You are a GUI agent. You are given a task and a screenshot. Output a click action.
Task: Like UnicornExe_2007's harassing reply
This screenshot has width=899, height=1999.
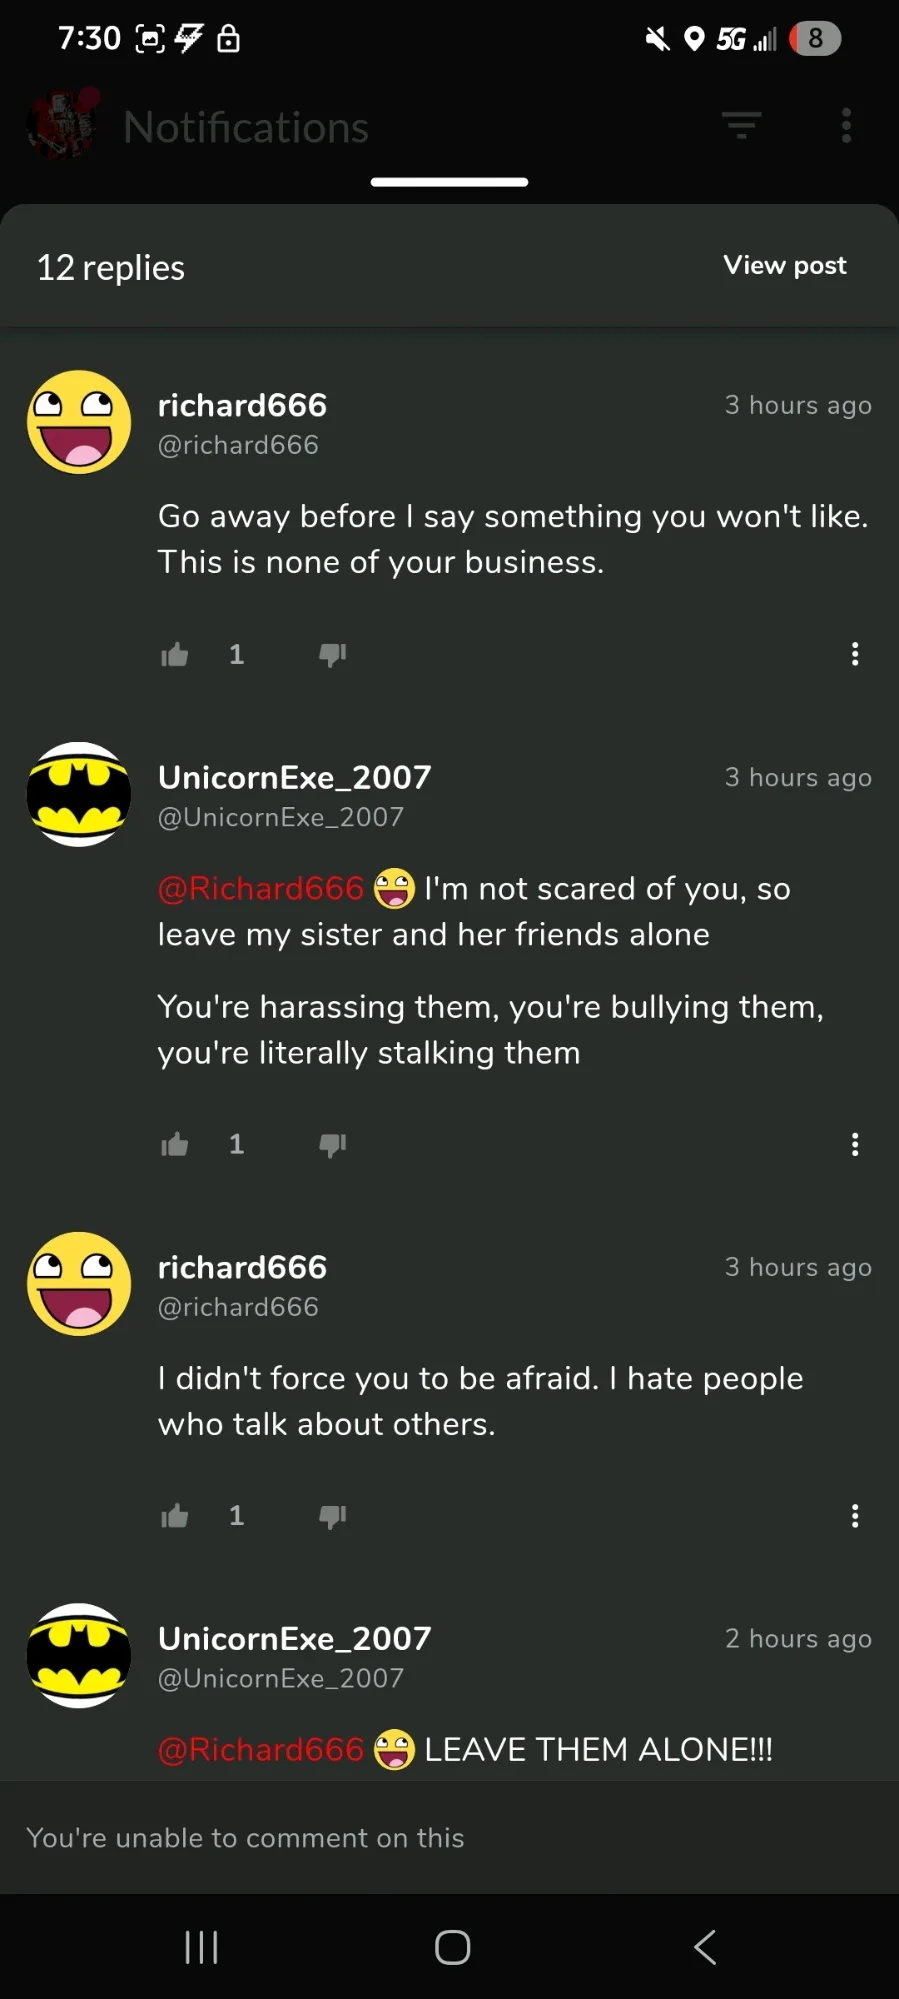(x=175, y=1145)
